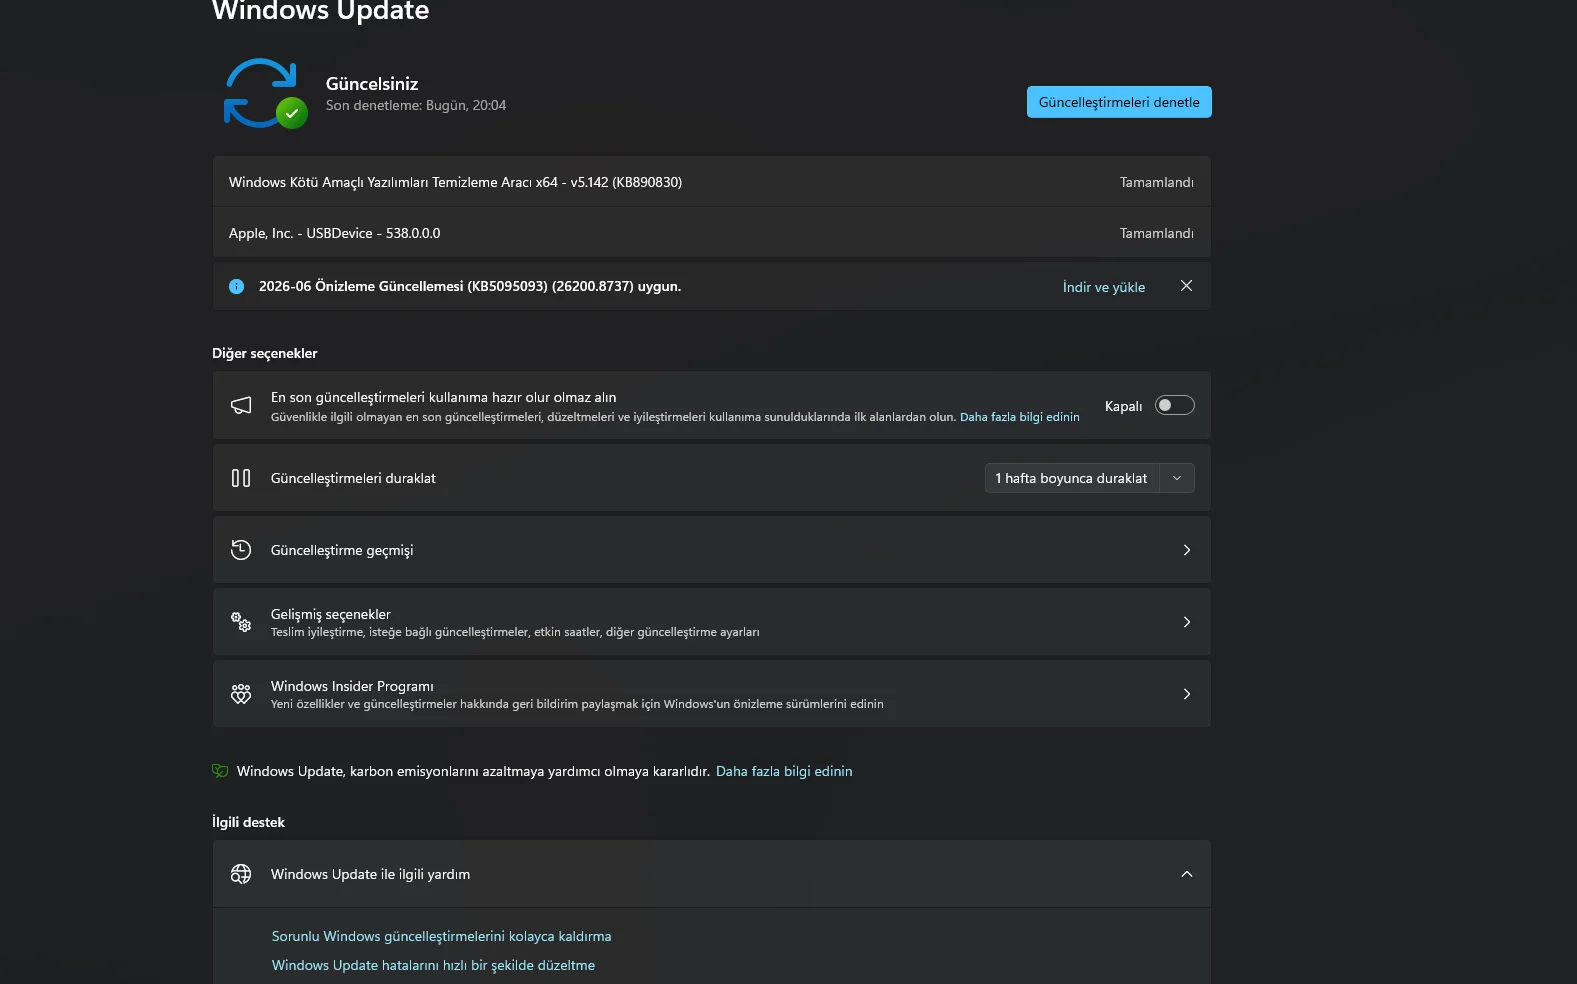Click the gears icon for Gelişmiş seçenekler

click(x=241, y=622)
